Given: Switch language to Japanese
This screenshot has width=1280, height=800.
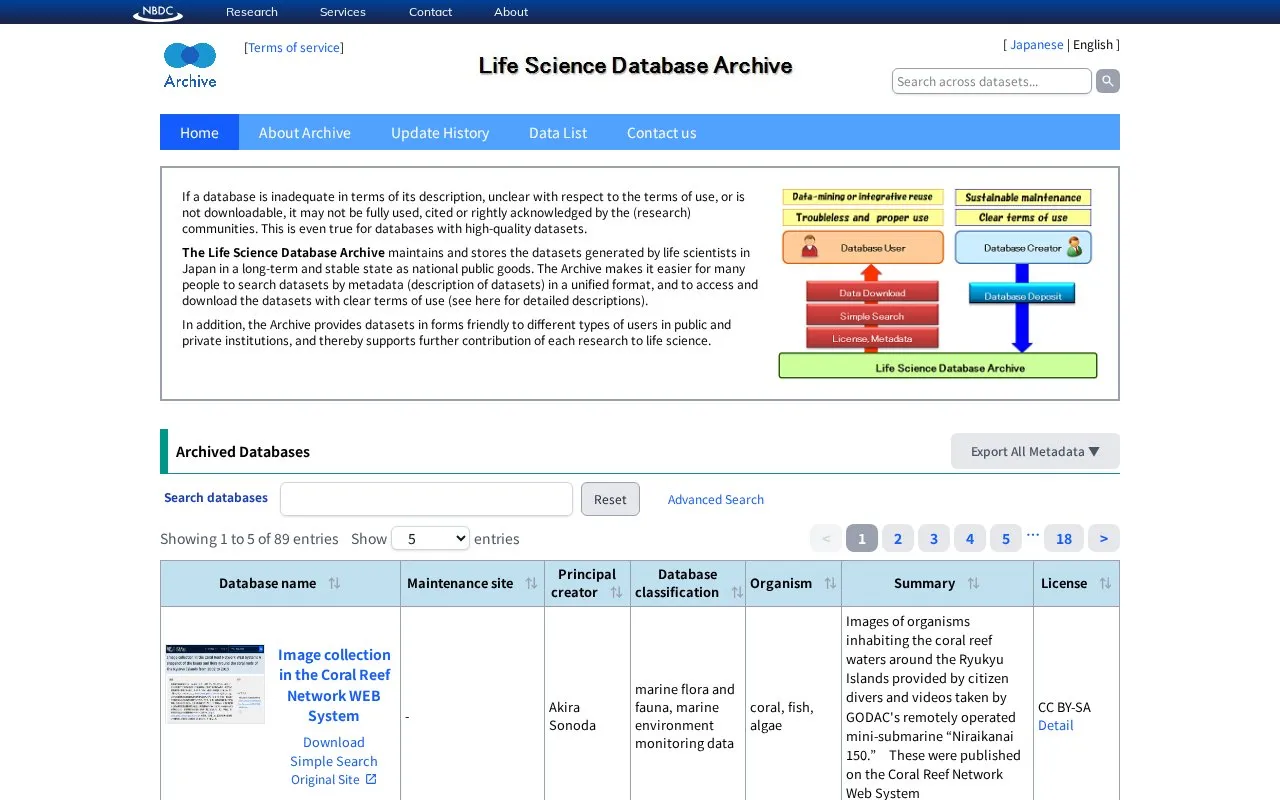Looking at the screenshot, I should [1036, 44].
